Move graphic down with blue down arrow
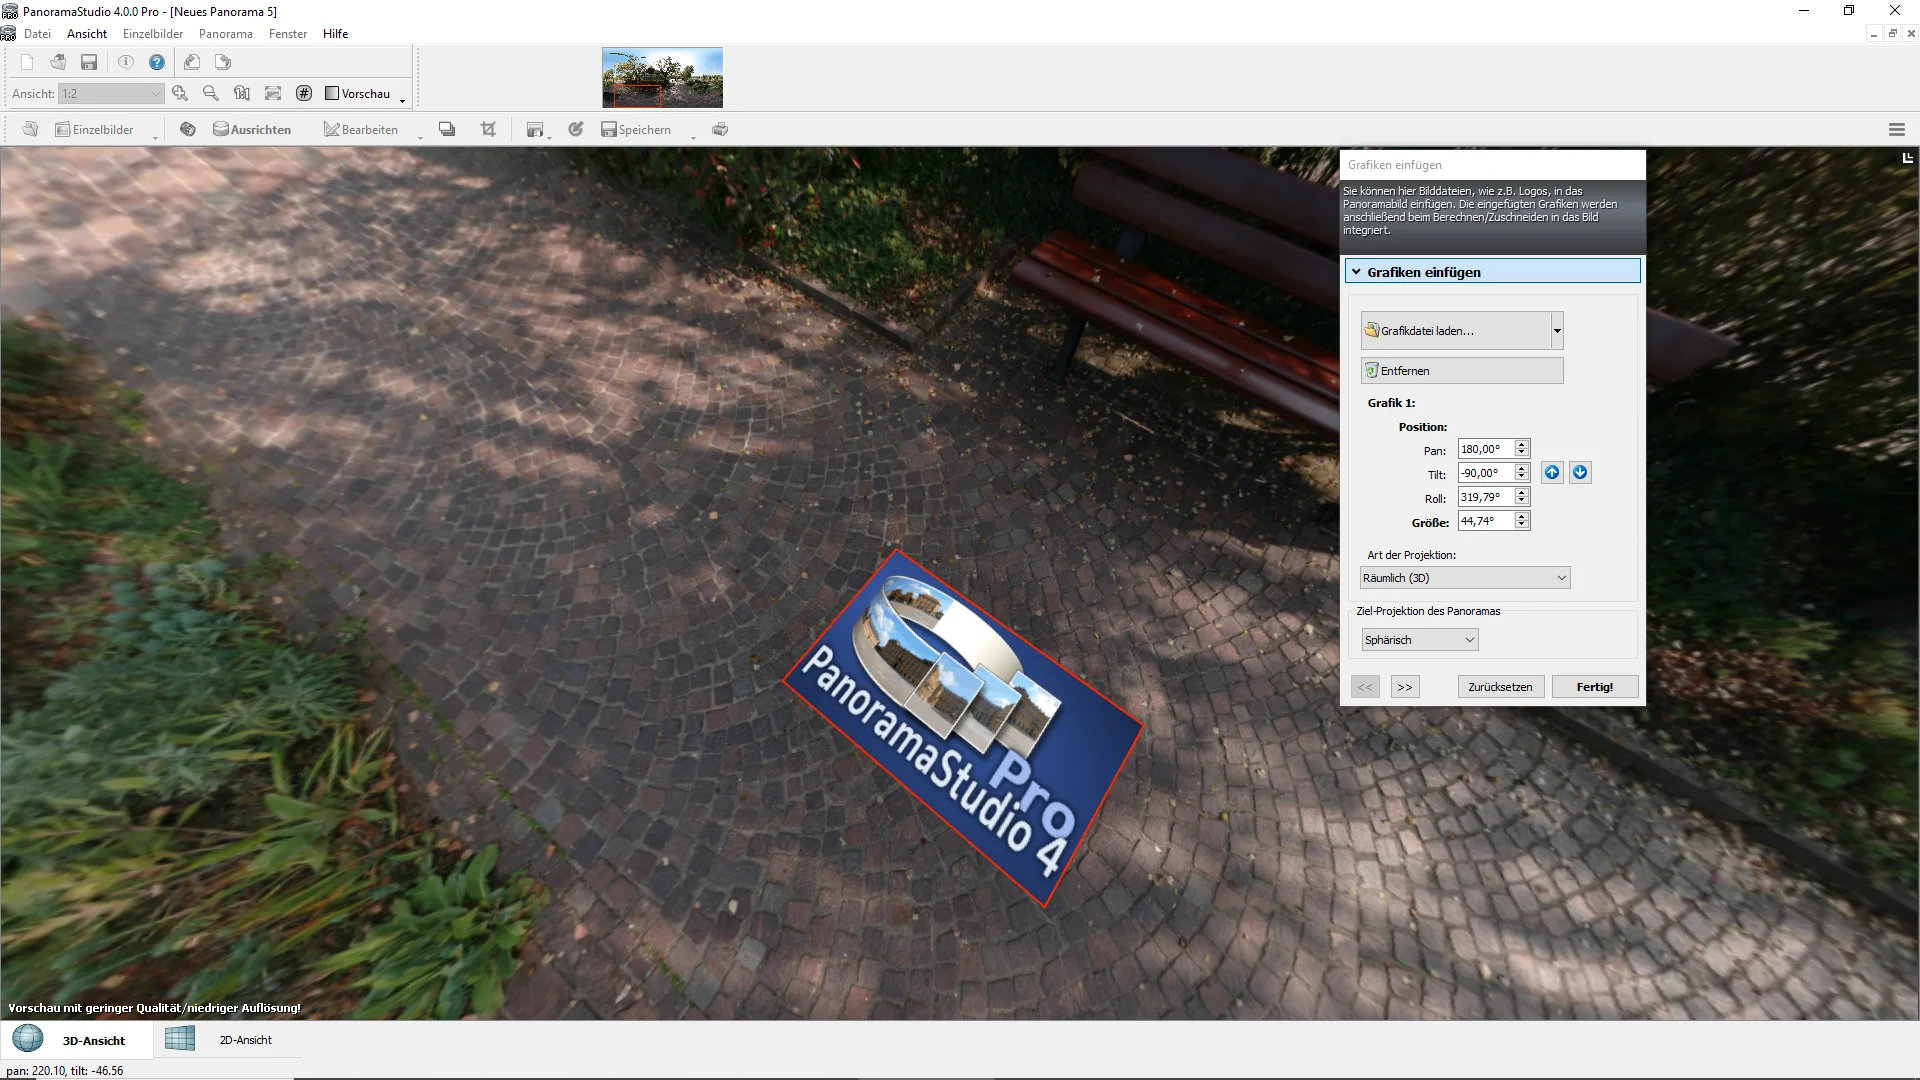This screenshot has width=1920, height=1080. pos(1580,472)
